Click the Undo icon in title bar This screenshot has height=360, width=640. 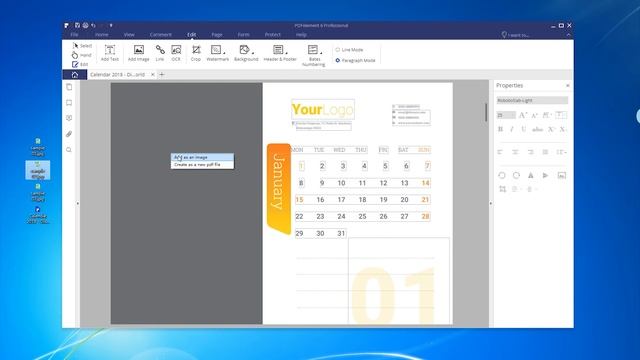pos(93,25)
